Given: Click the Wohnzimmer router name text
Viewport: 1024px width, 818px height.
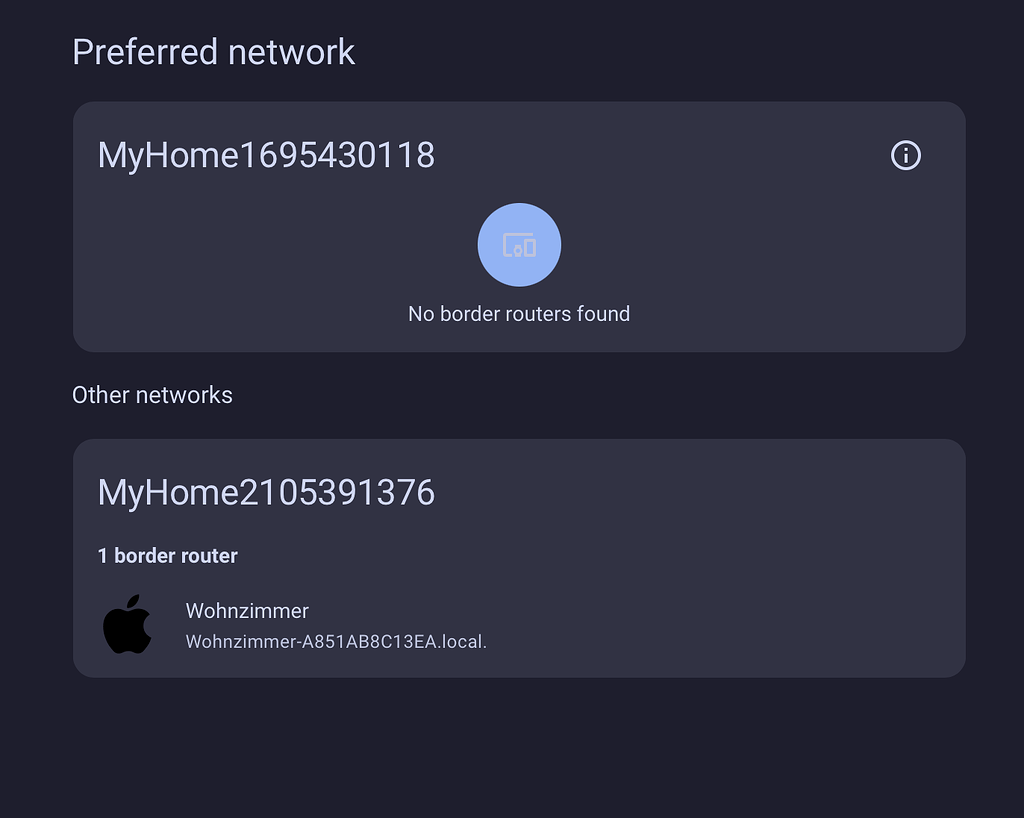Looking at the screenshot, I should coord(247,610).
